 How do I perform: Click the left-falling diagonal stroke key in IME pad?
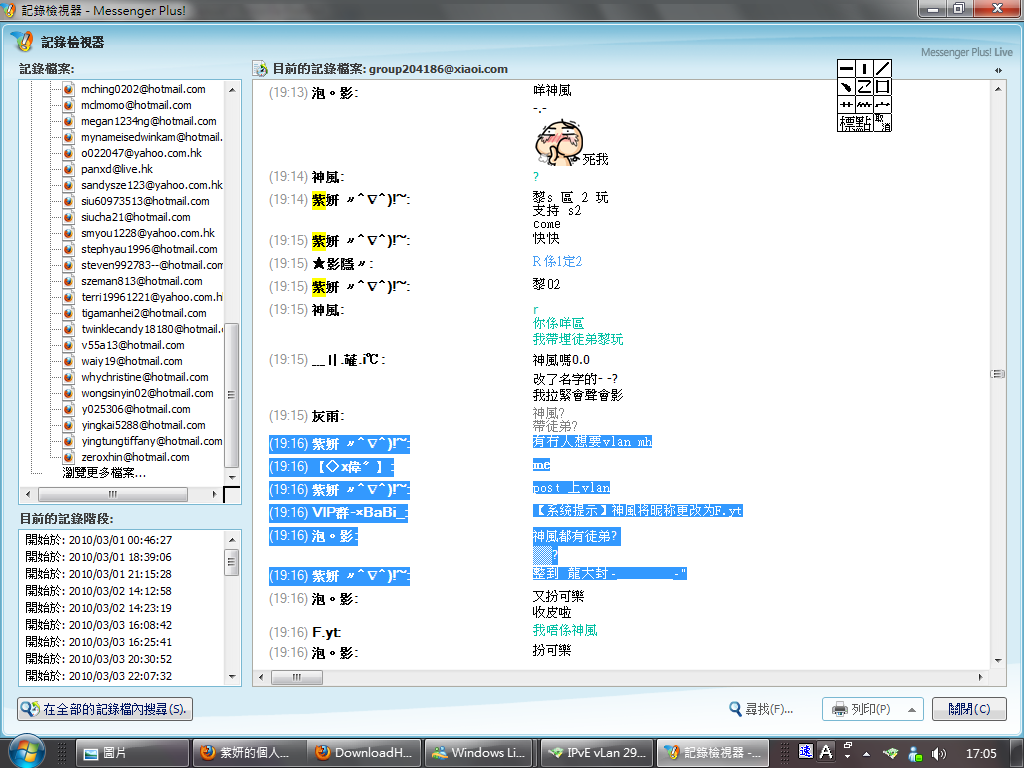[882, 69]
